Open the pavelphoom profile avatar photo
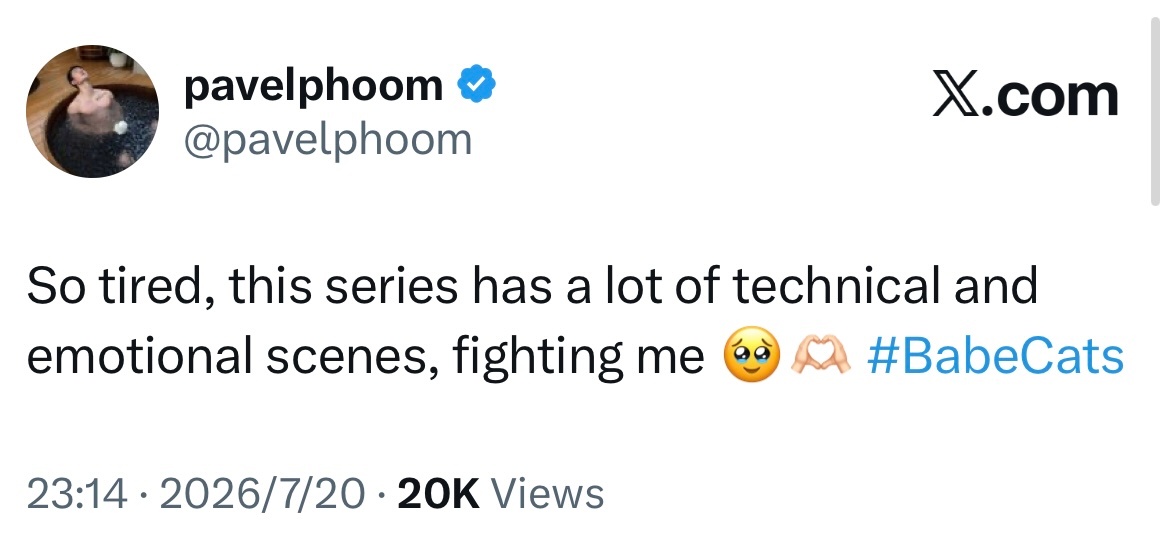Screen dimensions: 1169x556 coord(92,111)
